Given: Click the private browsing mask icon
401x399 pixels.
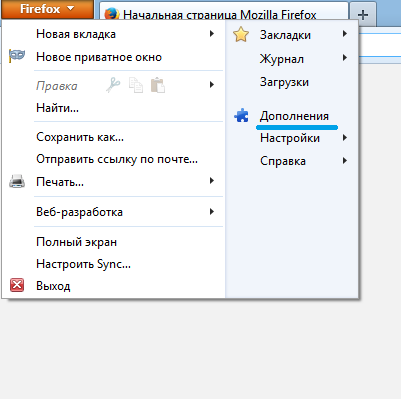Looking at the screenshot, I should click(x=17, y=56).
